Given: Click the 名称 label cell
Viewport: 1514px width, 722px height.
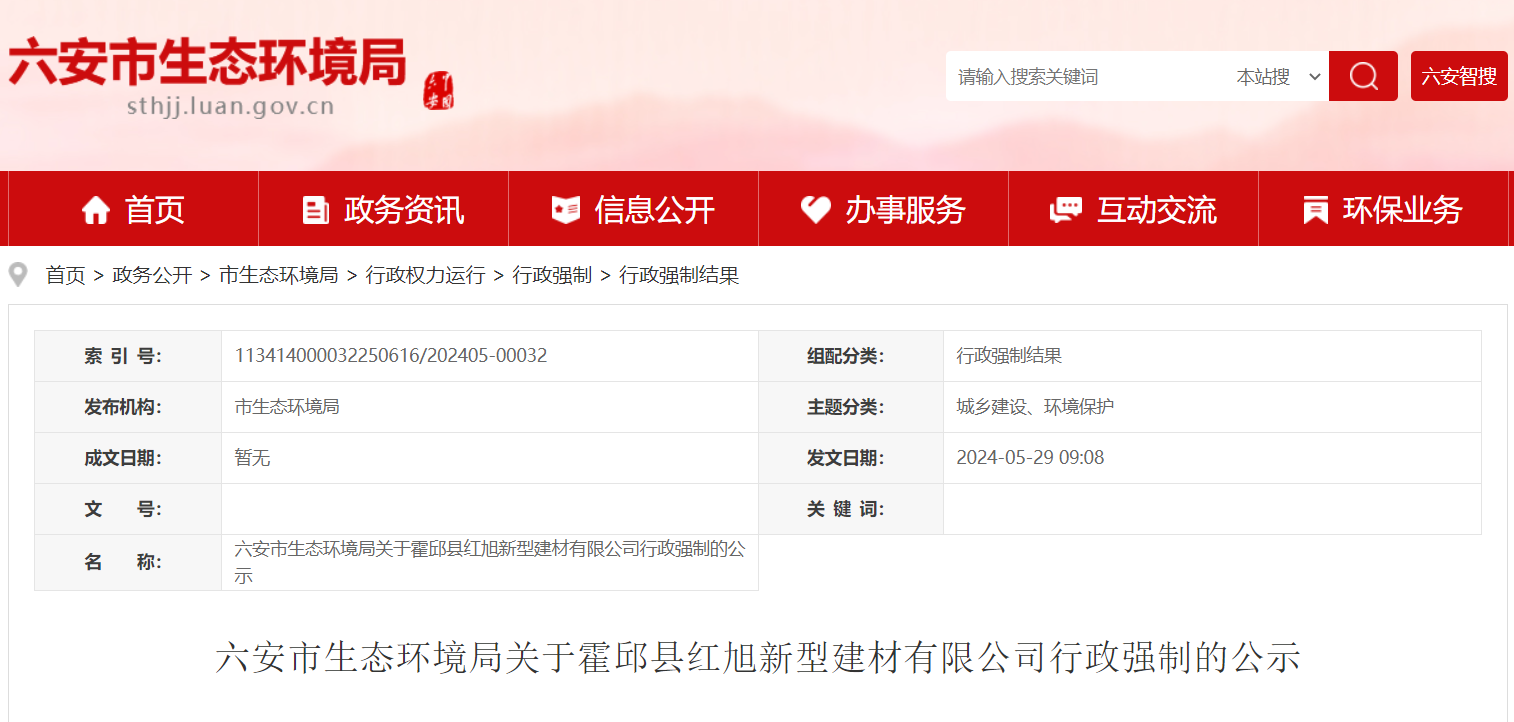Looking at the screenshot, I should point(128,562).
